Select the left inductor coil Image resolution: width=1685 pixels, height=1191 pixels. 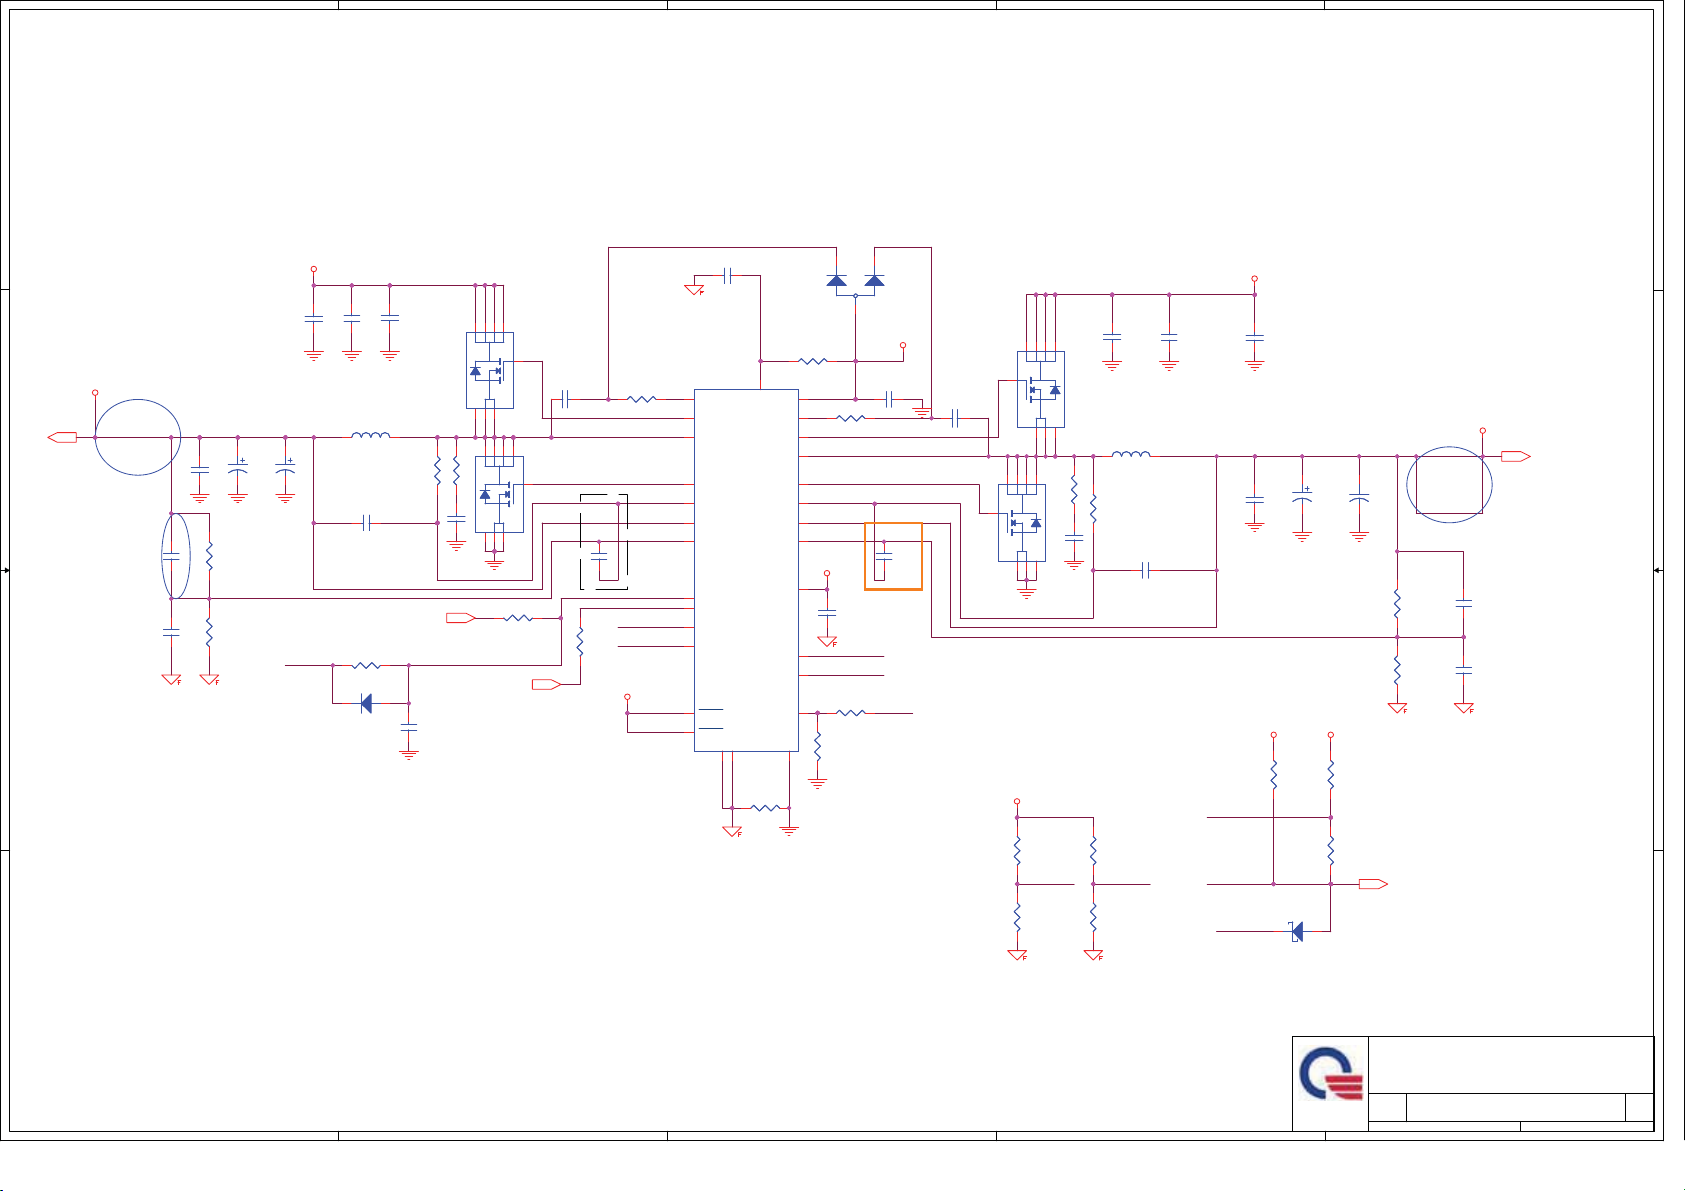pos(371,435)
